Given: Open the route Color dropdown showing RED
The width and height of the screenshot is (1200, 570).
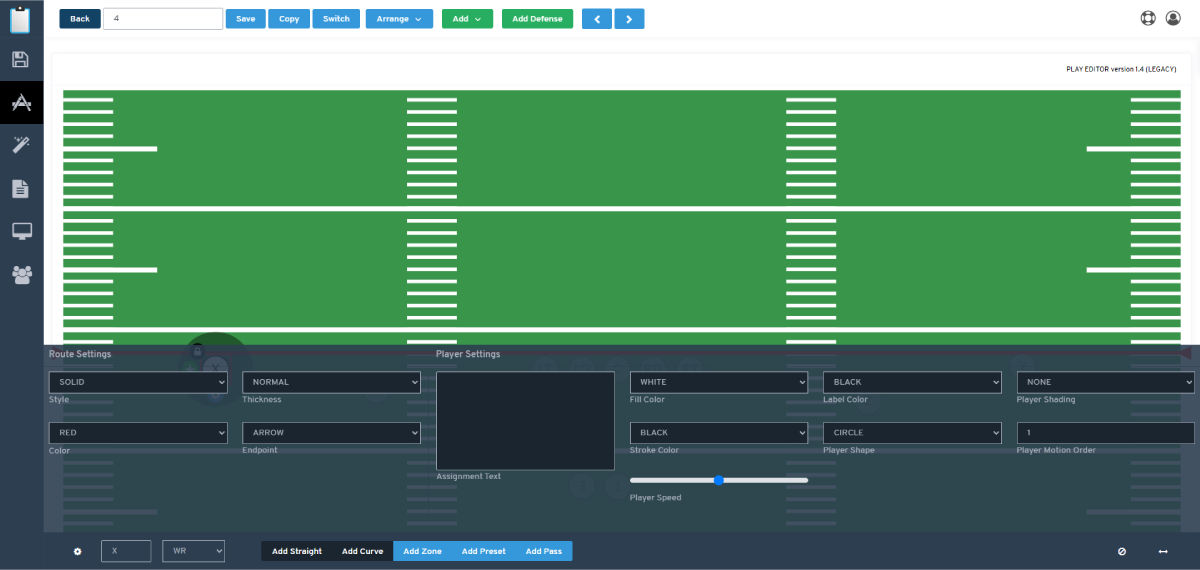Looking at the screenshot, I should [138, 433].
